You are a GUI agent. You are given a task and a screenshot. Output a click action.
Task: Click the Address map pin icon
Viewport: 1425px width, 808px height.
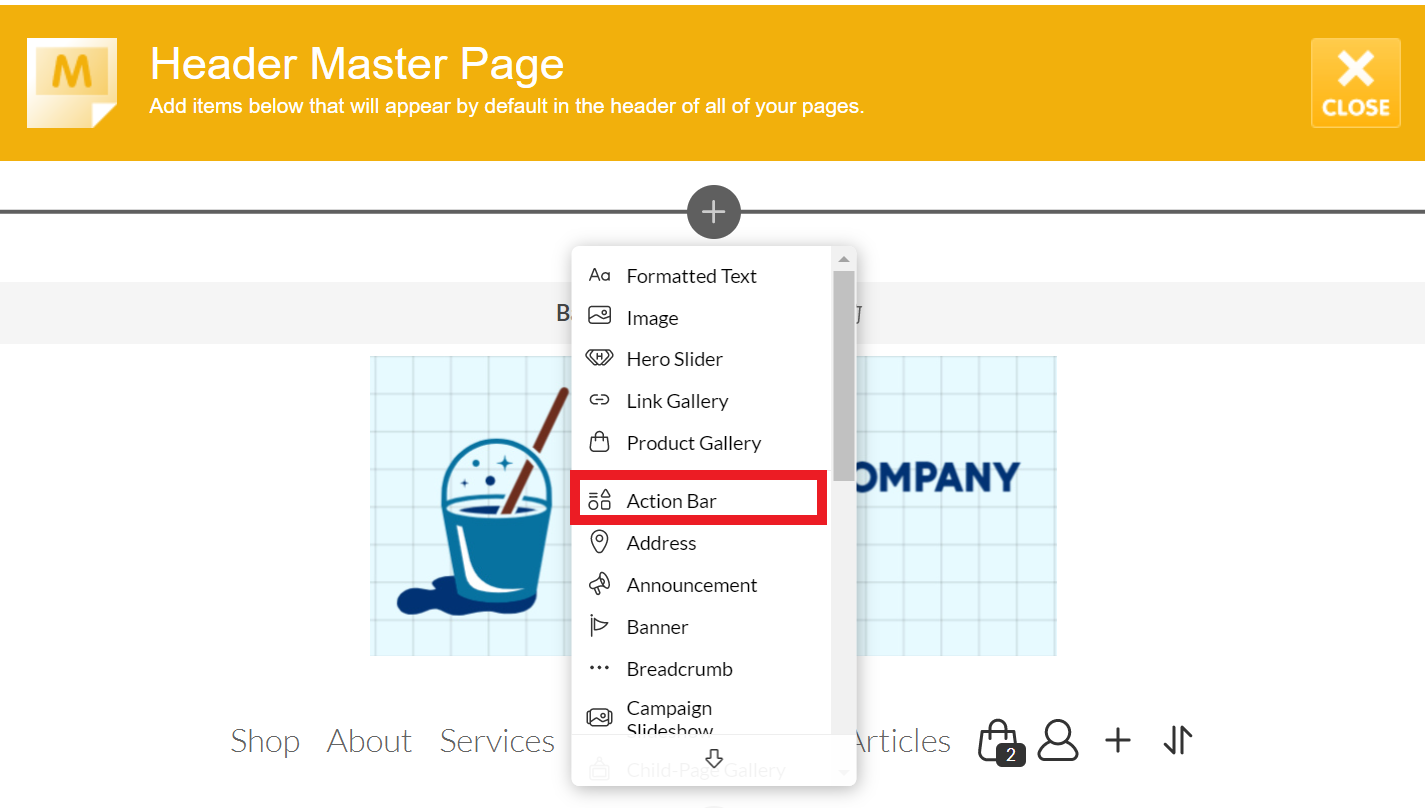click(599, 542)
